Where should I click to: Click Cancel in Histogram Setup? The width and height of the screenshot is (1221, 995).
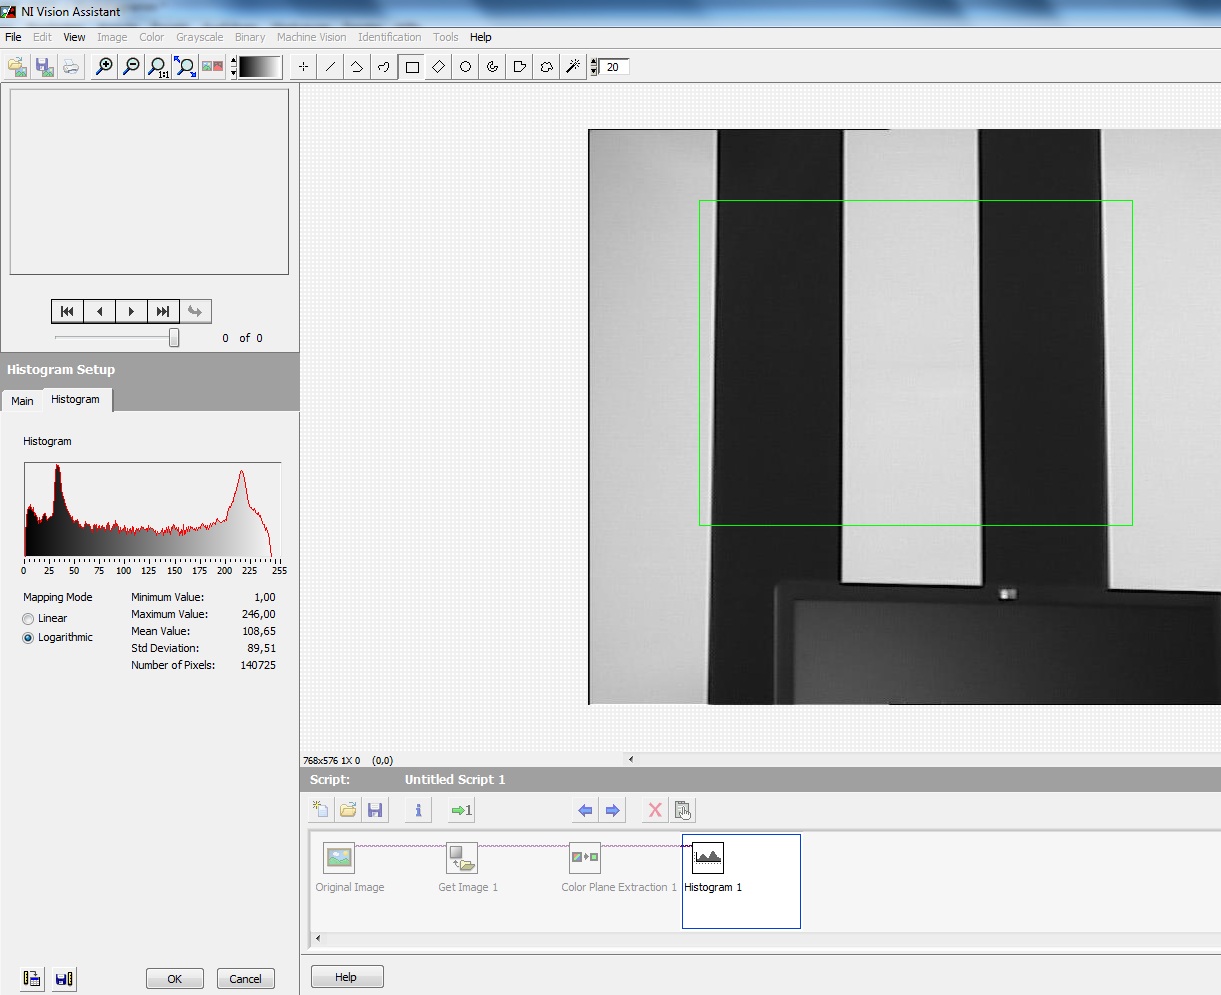click(x=245, y=979)
